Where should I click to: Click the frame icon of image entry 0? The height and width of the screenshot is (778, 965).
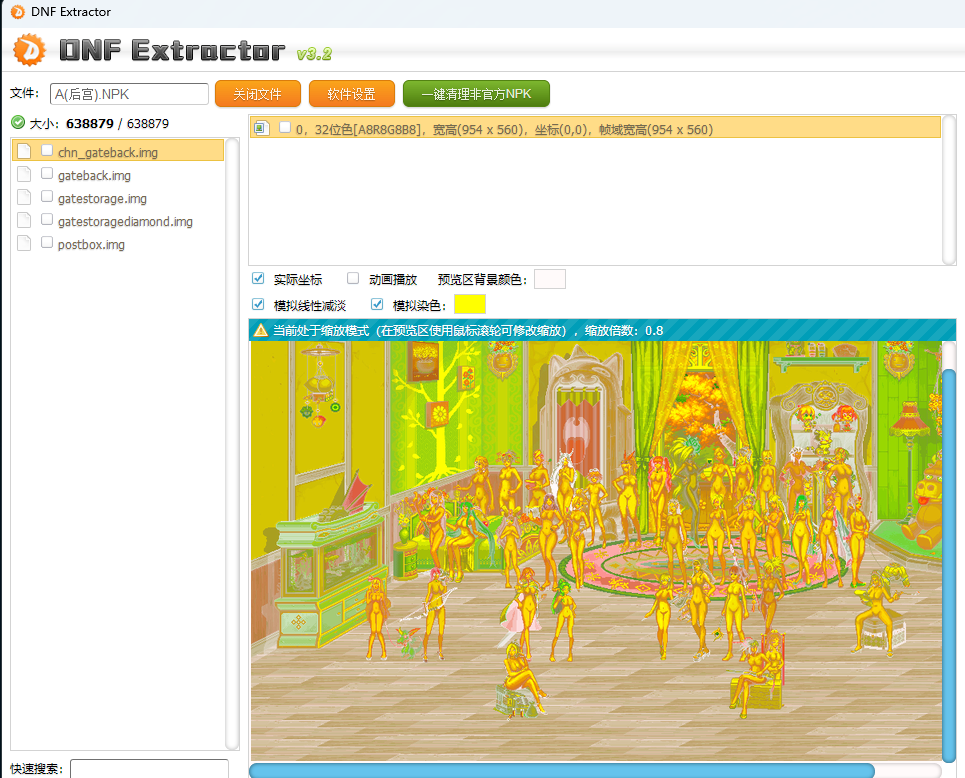(262, 128)
